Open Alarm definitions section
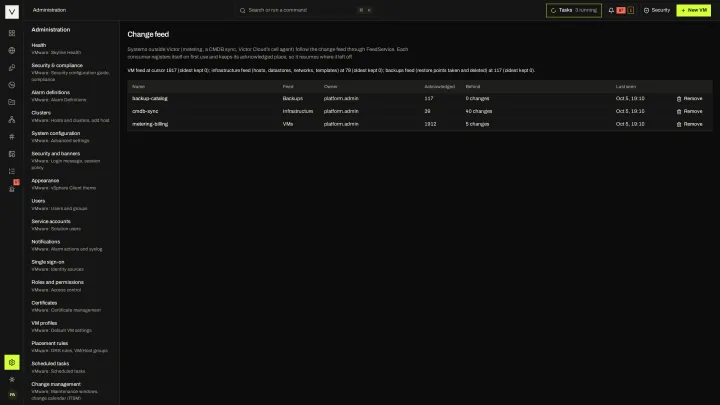Screen dimensions: 720x405 pyautogui.click(x=71, y=96)
